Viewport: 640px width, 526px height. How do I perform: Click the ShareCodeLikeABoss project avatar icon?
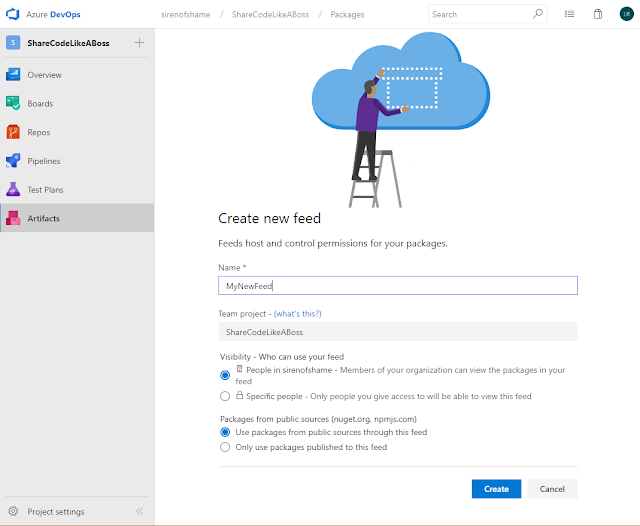tap(13, 42)
